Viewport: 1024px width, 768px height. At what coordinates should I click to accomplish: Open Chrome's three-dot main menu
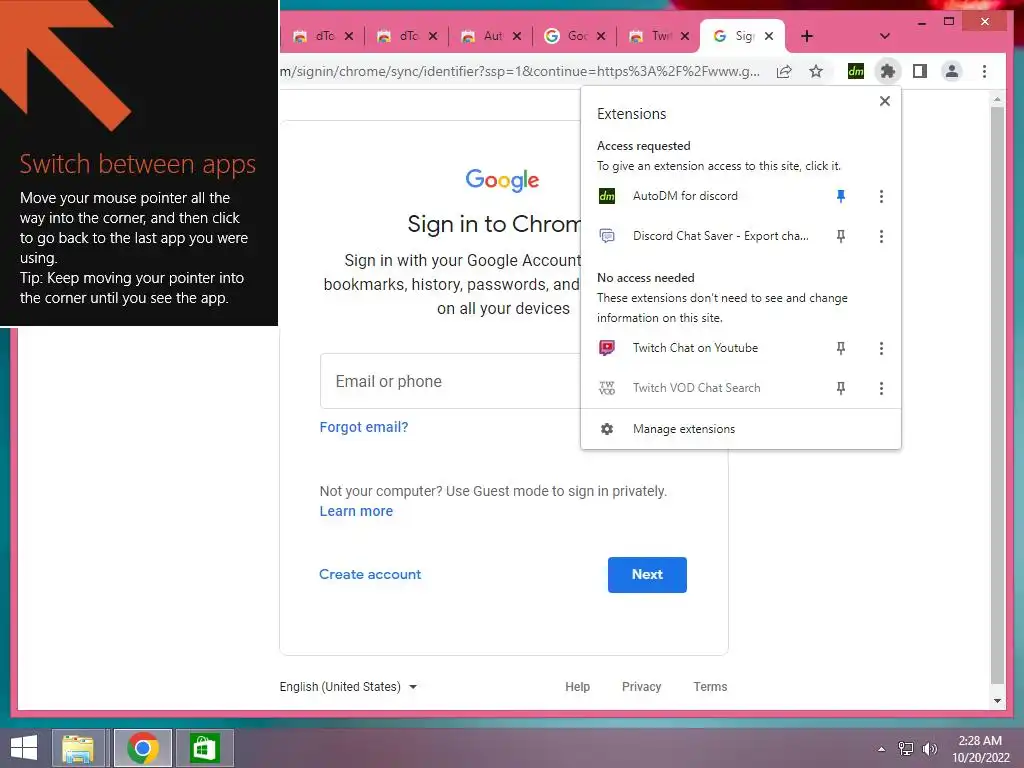(x=984, y=71)
